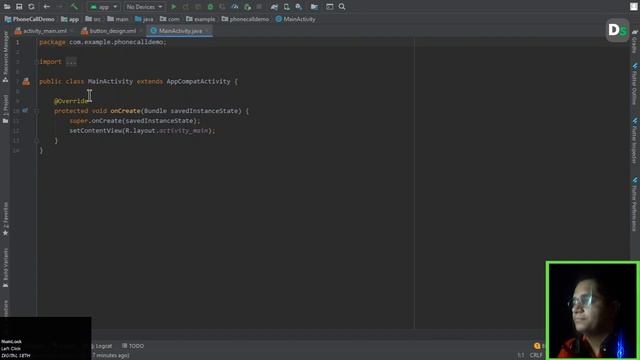The height and width of the screenshot is (360, 640).
Task: Click the MainActivity class gutter icon
Action: (x=26, y=82)
